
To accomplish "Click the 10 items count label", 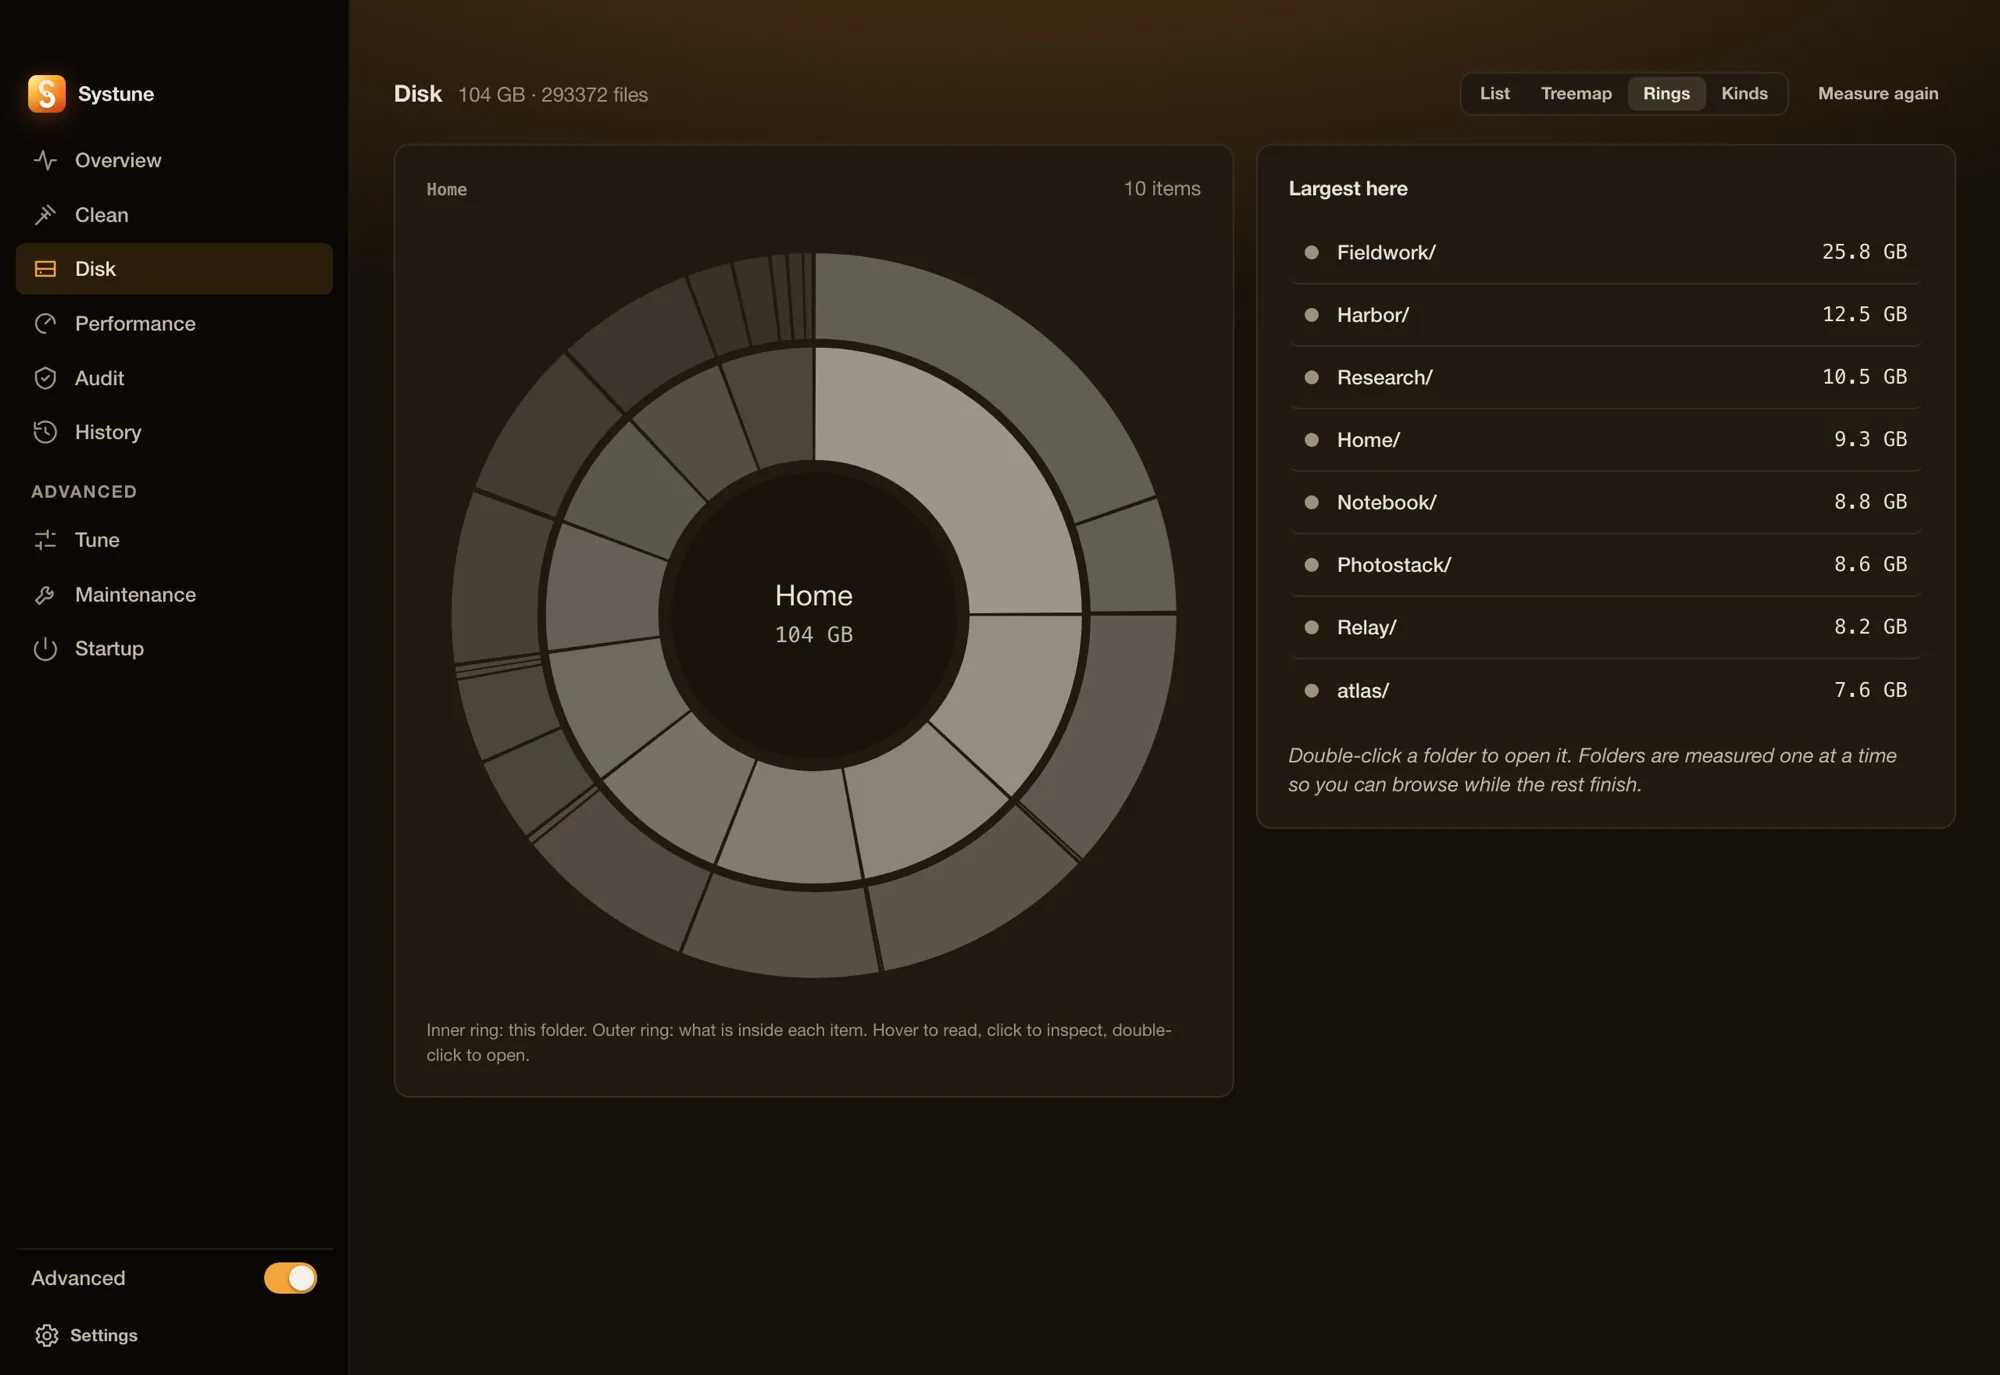I will 1162,188.
